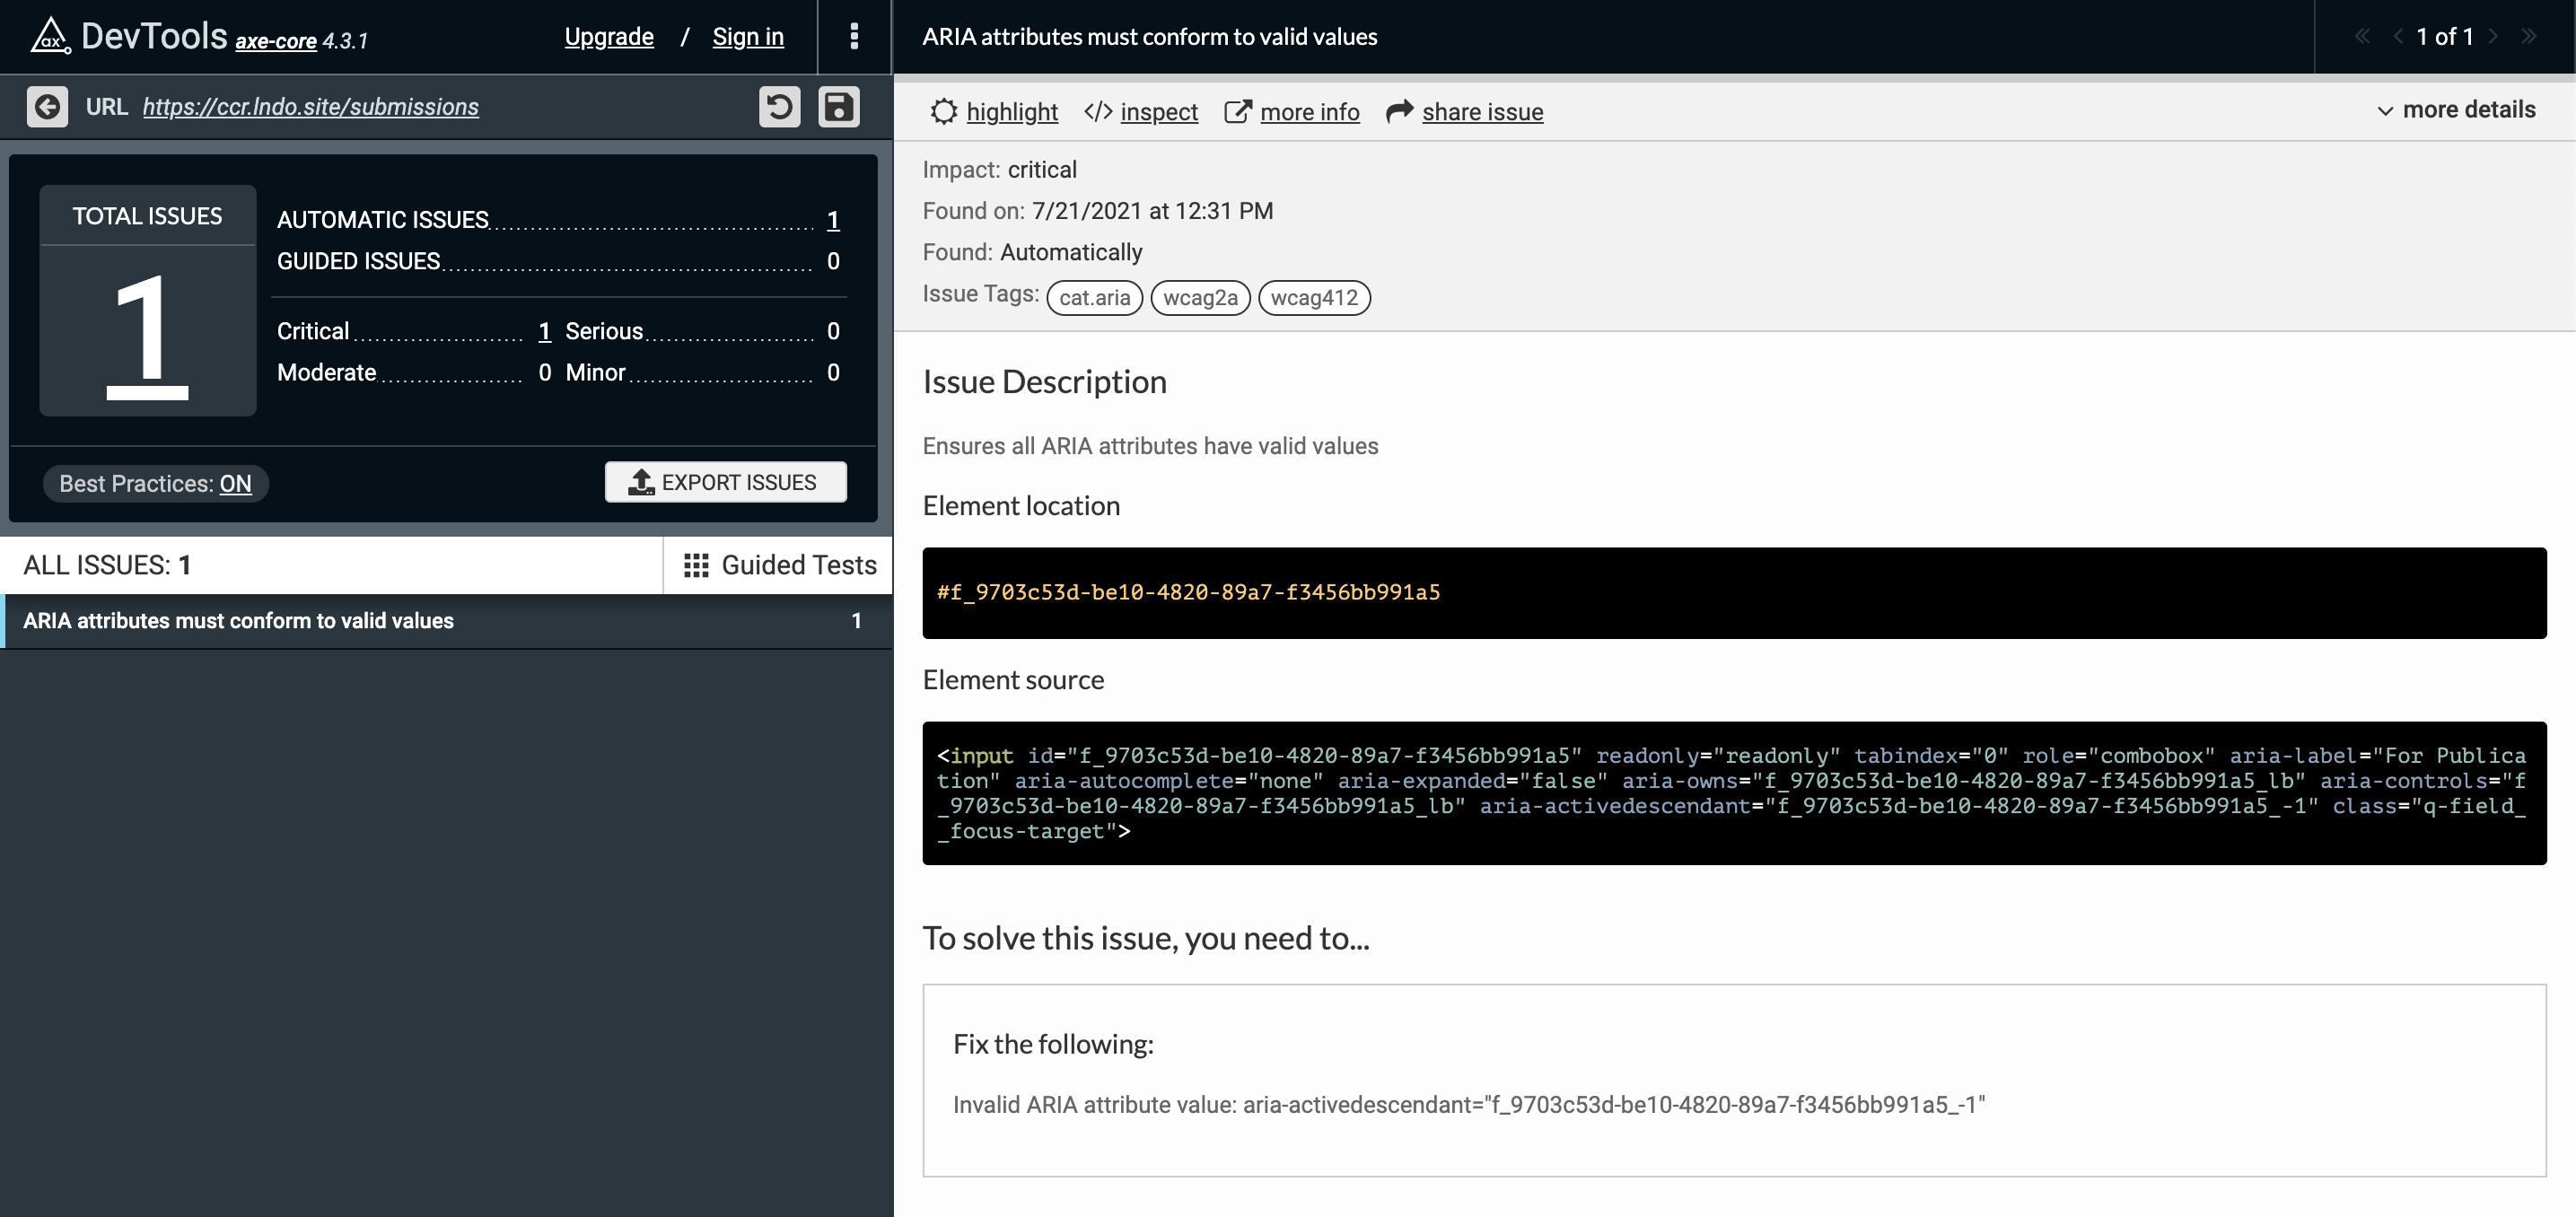Viewport: 2576px width, 1217px height.
Task: Click the wcag412 issue tag
Action: (1315, 298)
